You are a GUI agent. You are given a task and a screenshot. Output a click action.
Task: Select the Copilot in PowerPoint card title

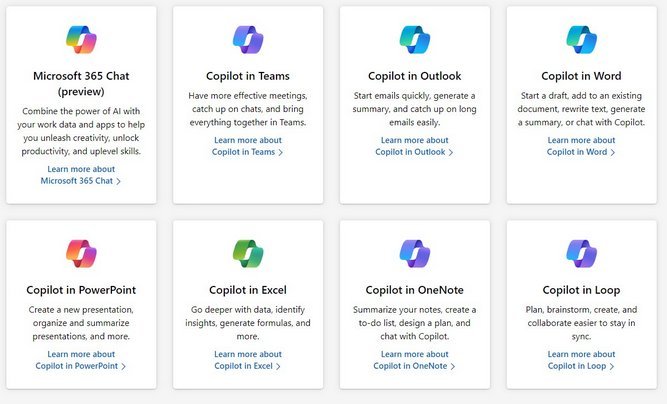[81, 290]
